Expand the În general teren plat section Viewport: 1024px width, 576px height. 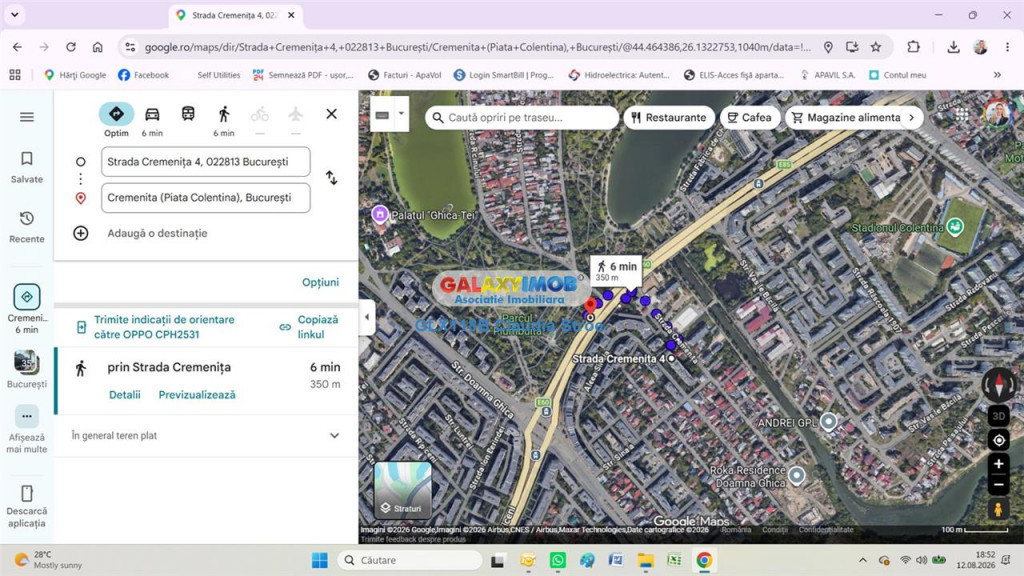point(334,436)
